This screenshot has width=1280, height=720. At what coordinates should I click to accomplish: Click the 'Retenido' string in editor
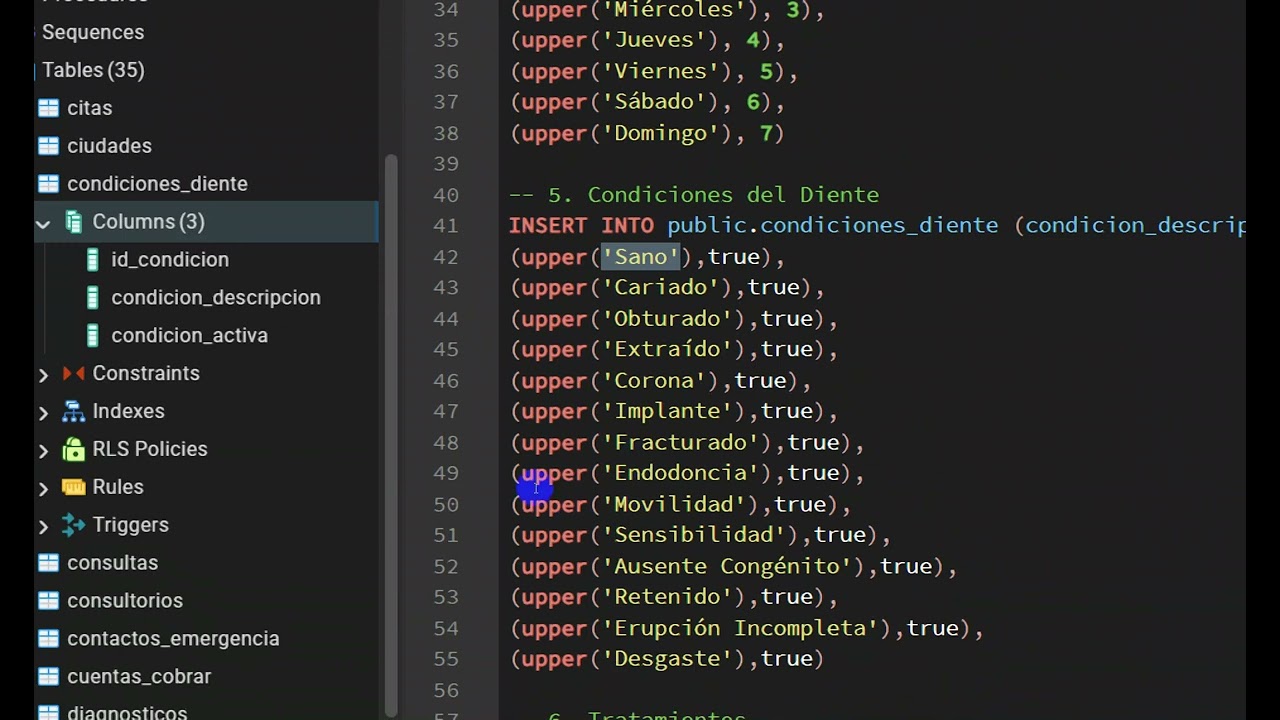point(667,597)
